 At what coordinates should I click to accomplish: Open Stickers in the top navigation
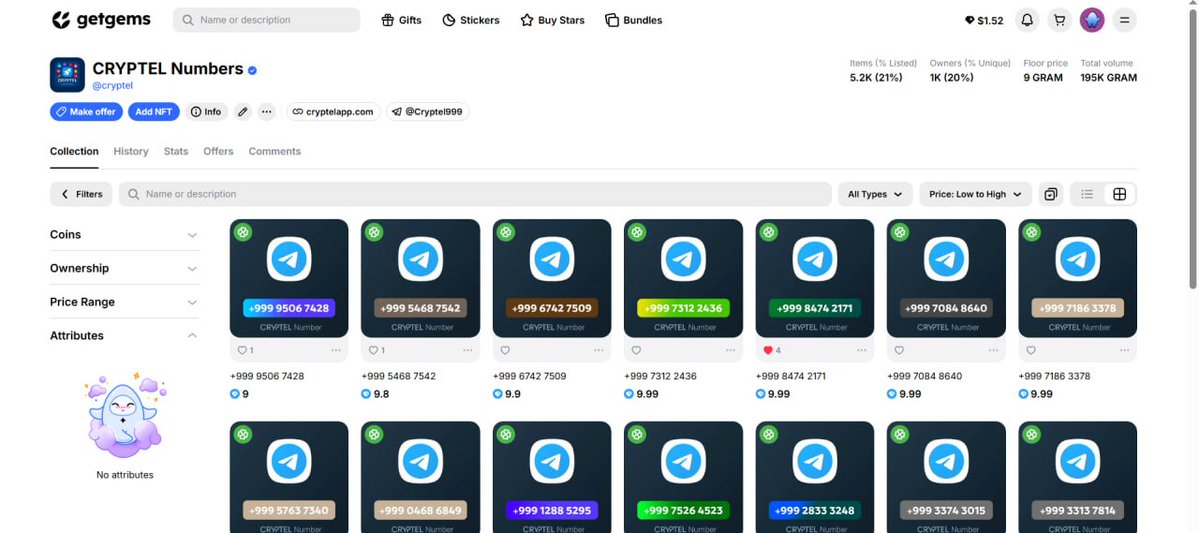(471, 20)
